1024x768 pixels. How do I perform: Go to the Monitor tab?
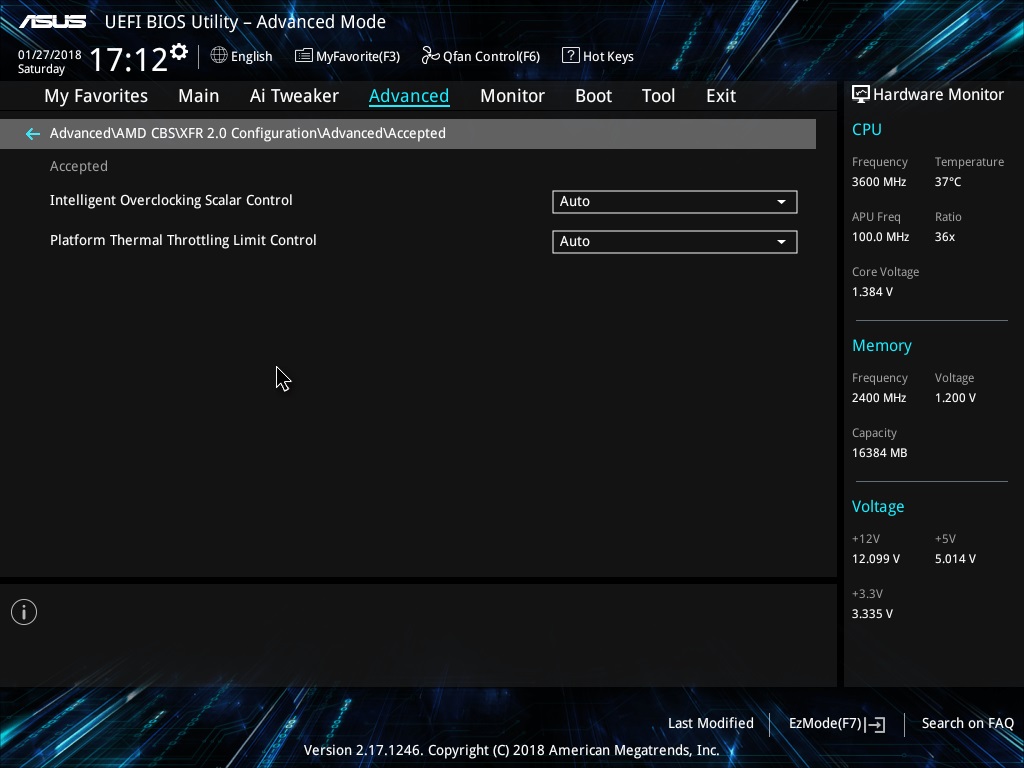(x=512, y=96)
